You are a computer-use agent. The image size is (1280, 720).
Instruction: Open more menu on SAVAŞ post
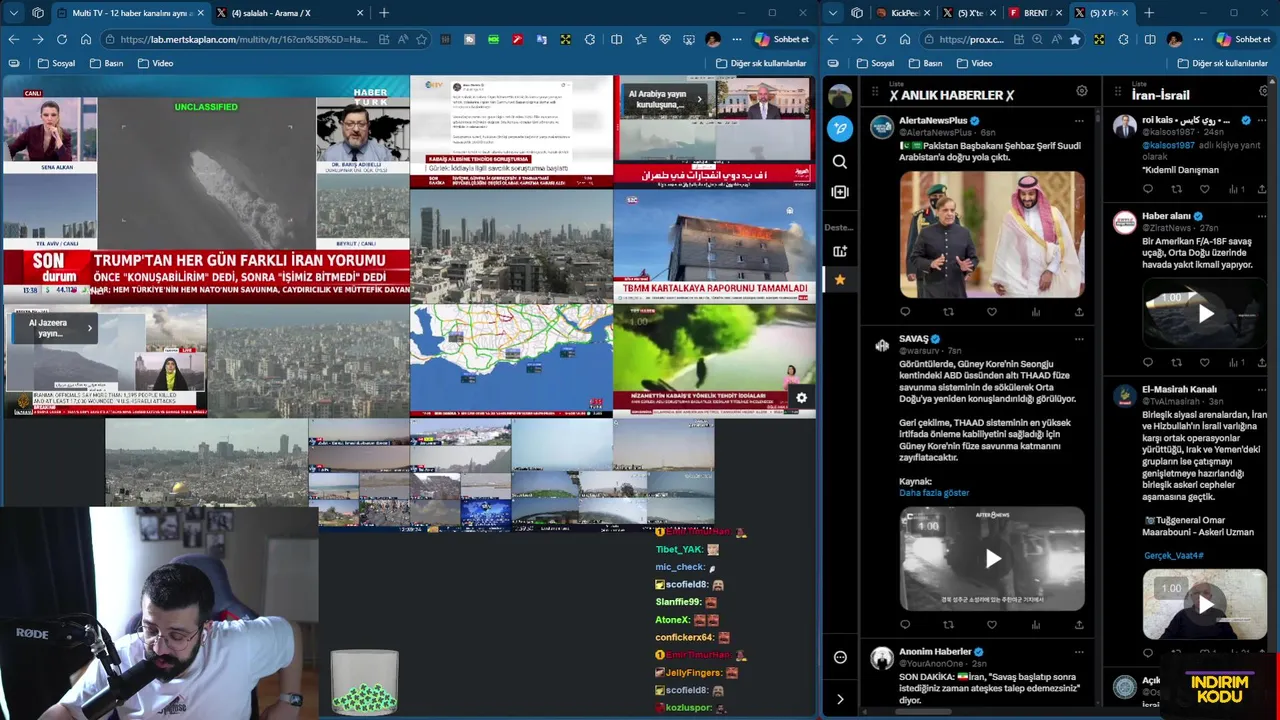pos(1079,339)
